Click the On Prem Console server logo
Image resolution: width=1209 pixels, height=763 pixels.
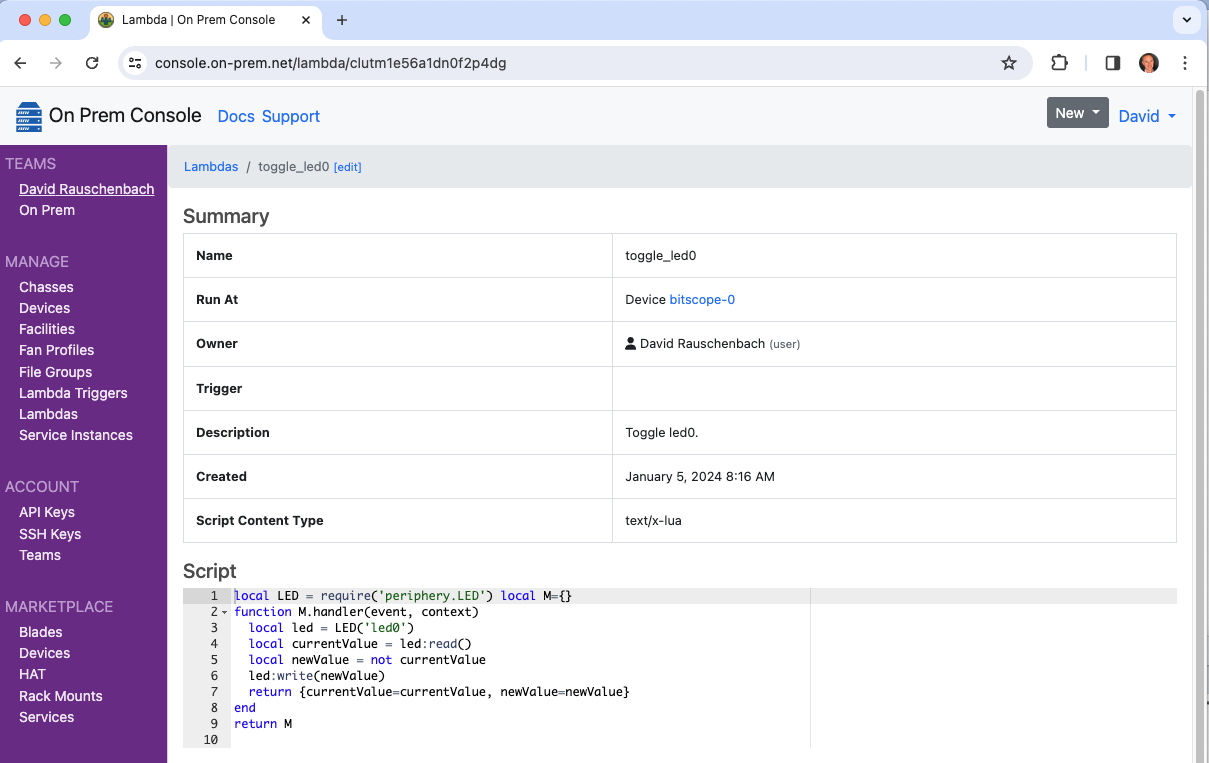click(29, 116)
